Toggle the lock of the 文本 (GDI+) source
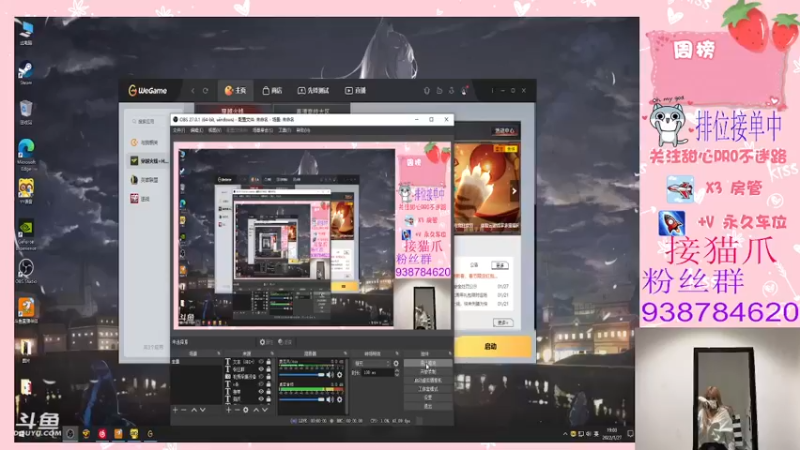Viewport: 800px width, 450px height. (268, 362)
